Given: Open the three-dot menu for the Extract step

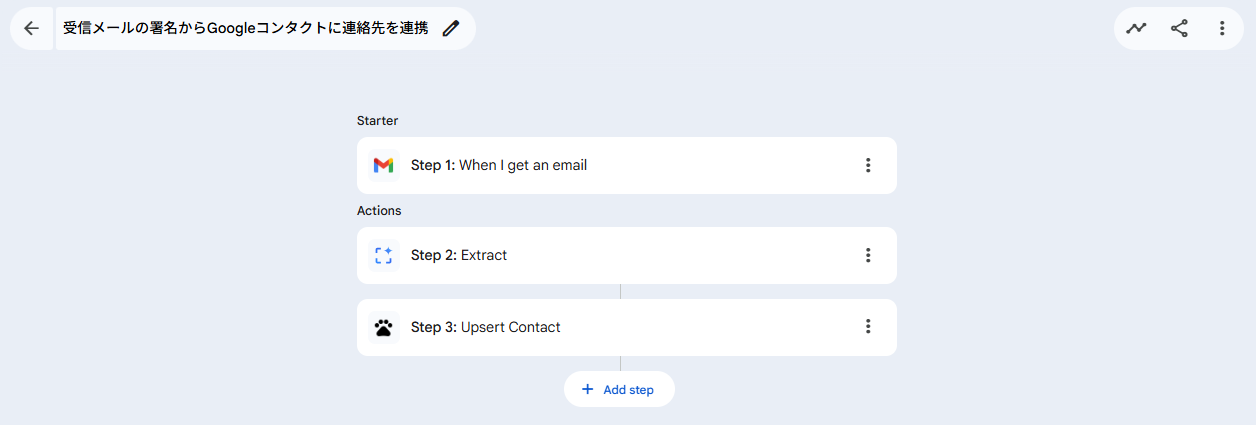Looking at the screenshot, I should click(868, 255).
